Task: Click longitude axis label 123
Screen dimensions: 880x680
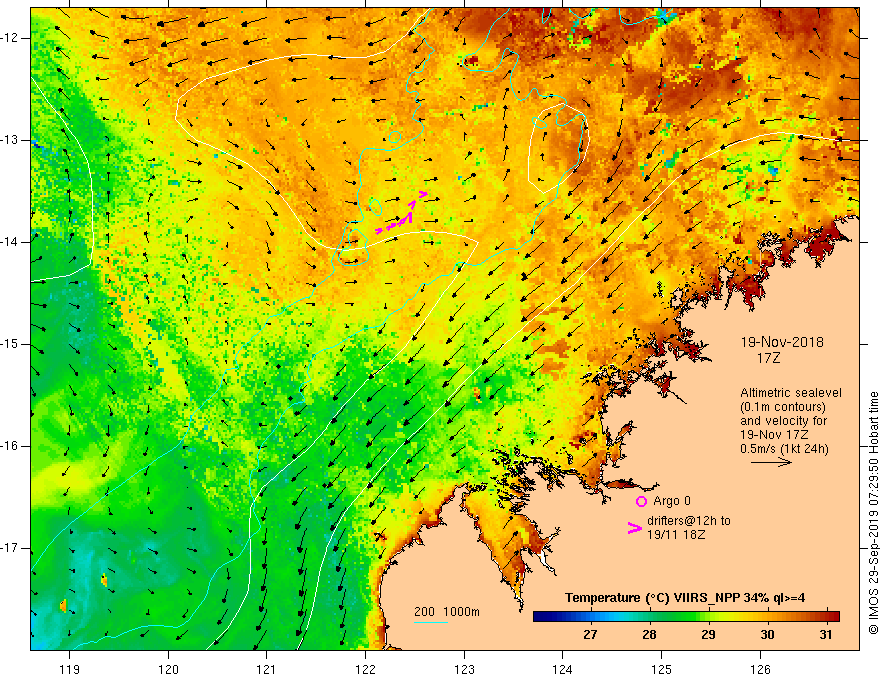Action: pos(464,669)
